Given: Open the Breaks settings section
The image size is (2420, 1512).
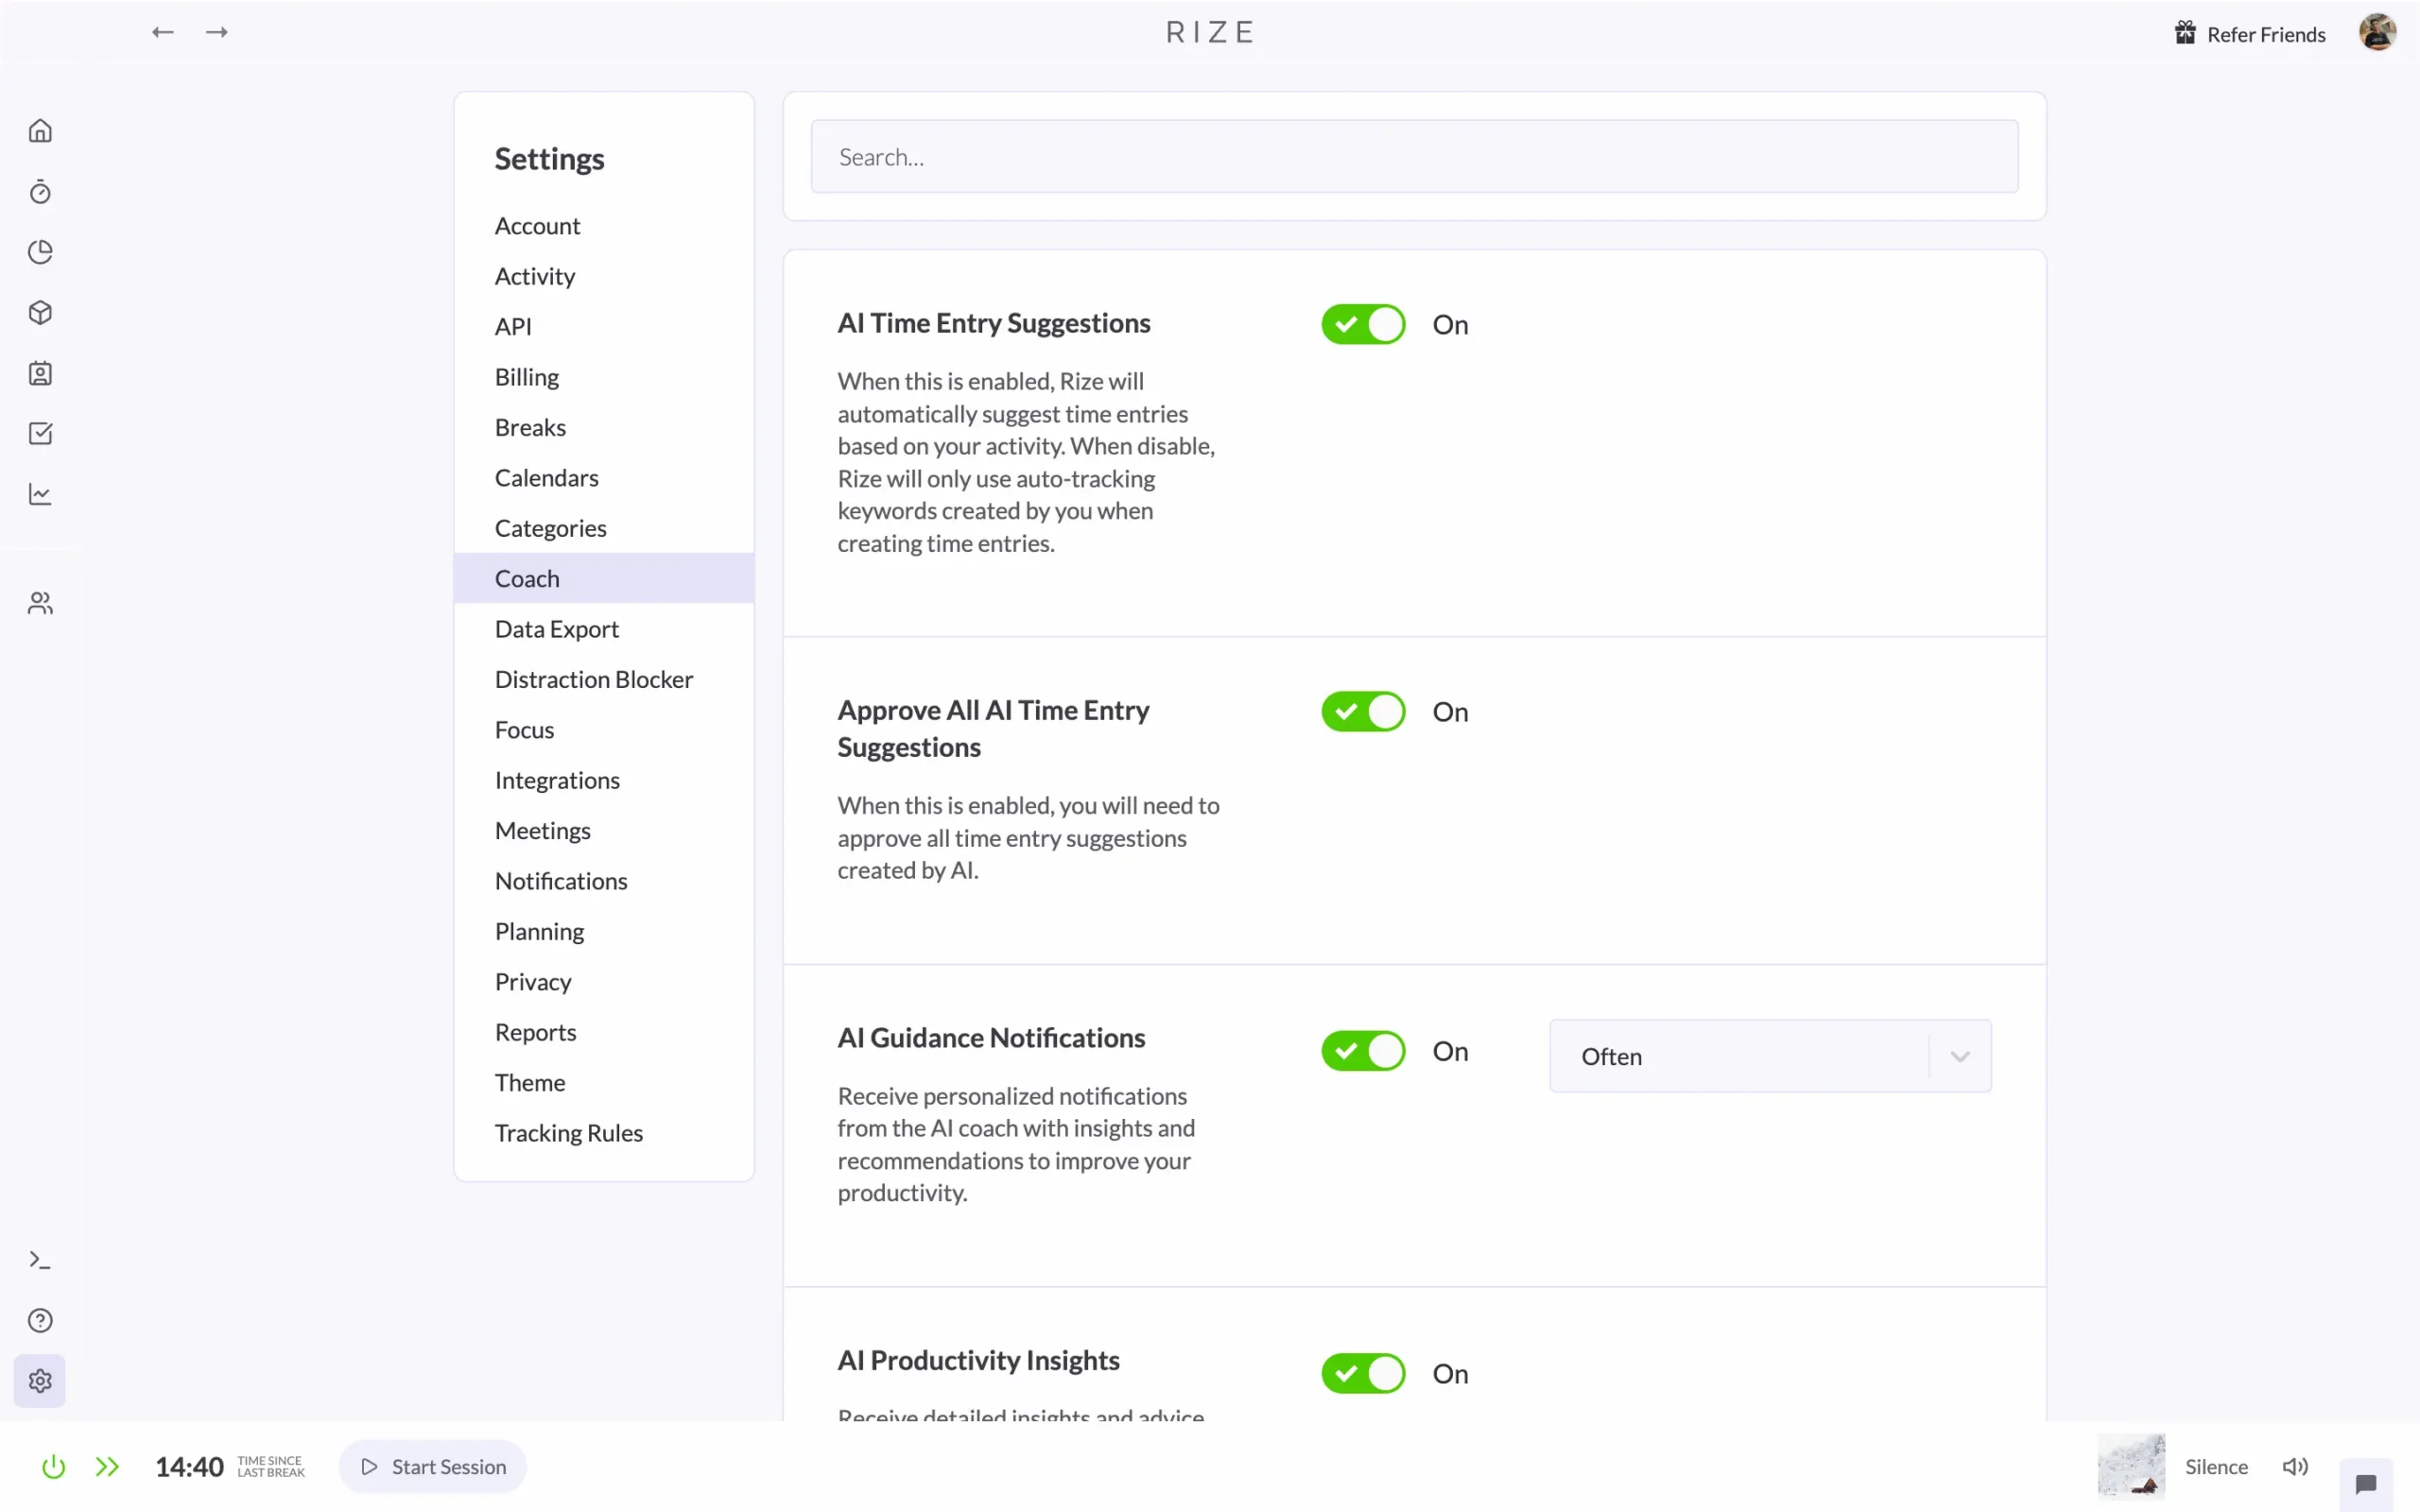Looking at the screenshot, I should [604, 428].
